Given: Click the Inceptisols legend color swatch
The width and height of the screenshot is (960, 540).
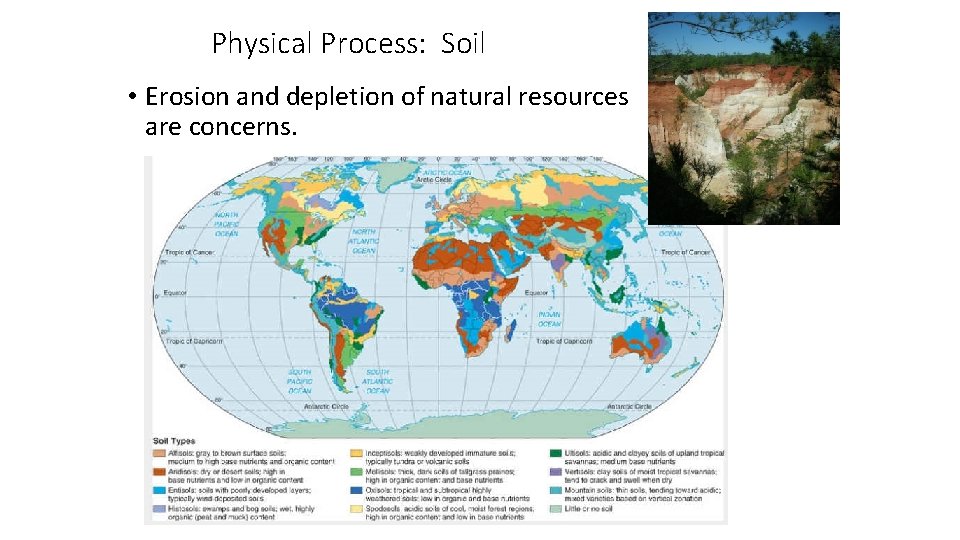Looking at the screenshot, I should (x=356, y=453).
